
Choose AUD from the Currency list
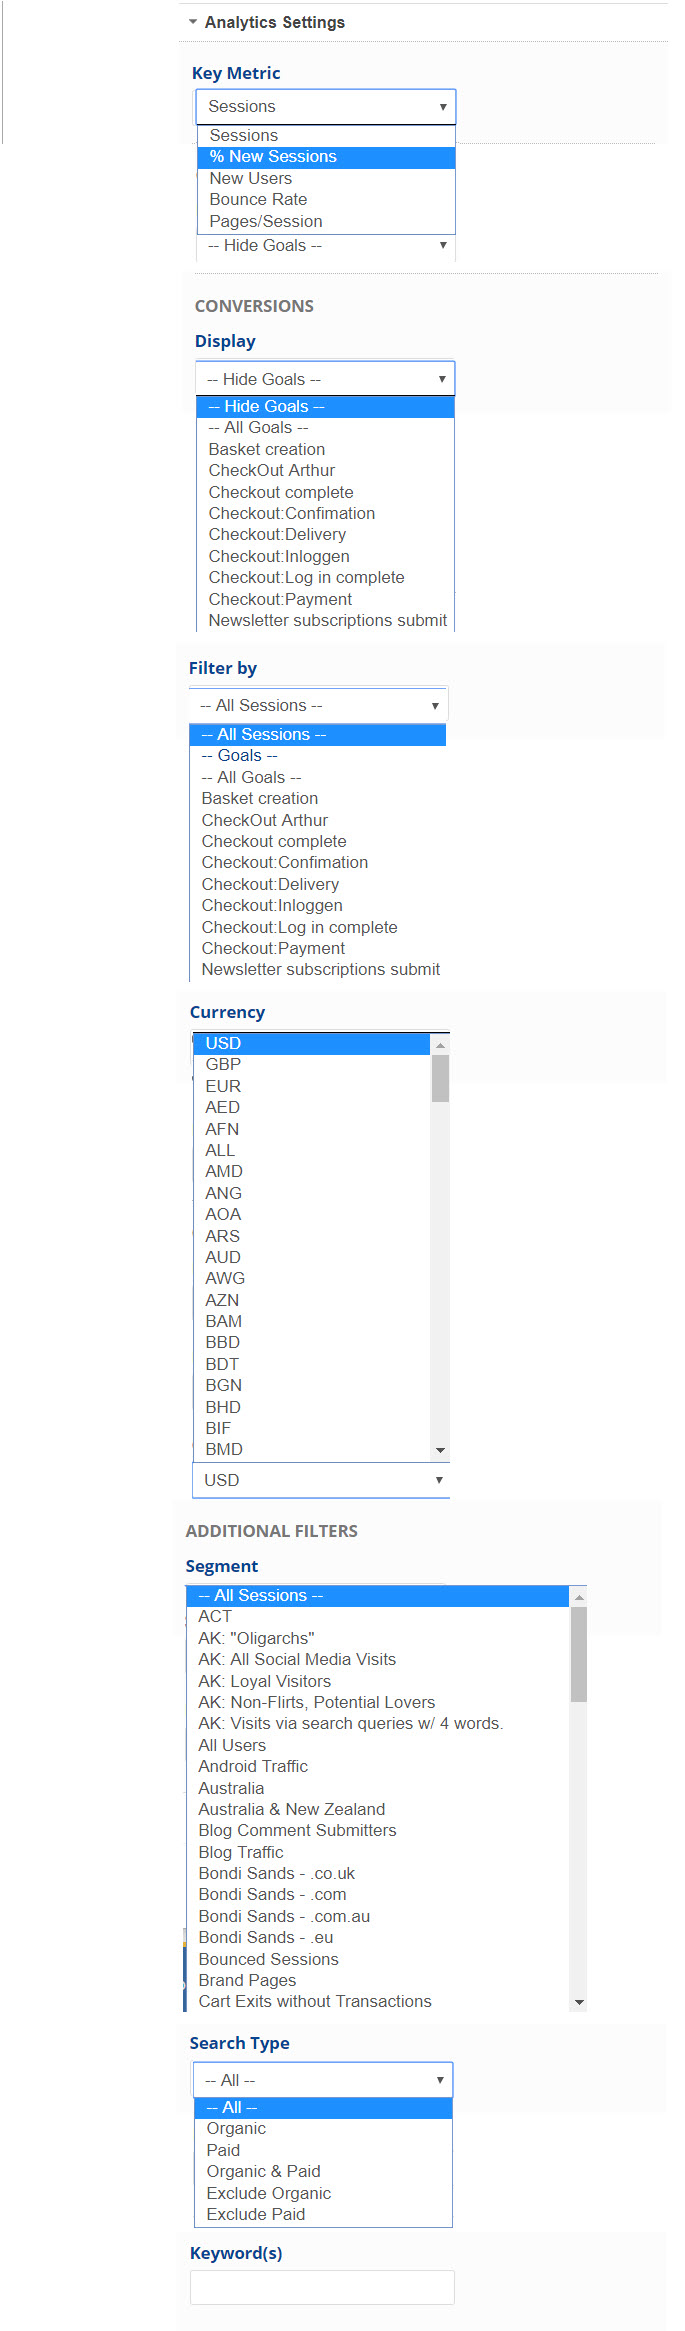[x=223, y=1258]
